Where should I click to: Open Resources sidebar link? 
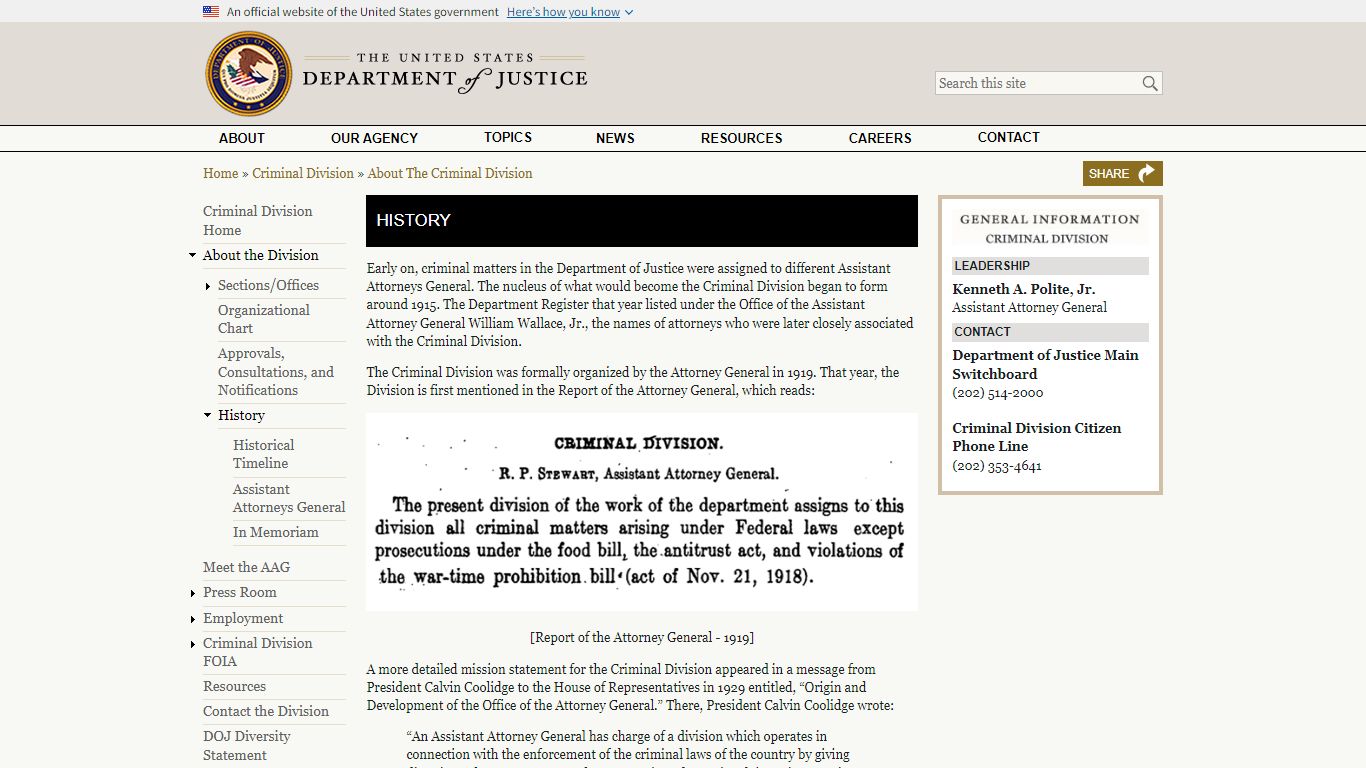(x=234, y=686)
